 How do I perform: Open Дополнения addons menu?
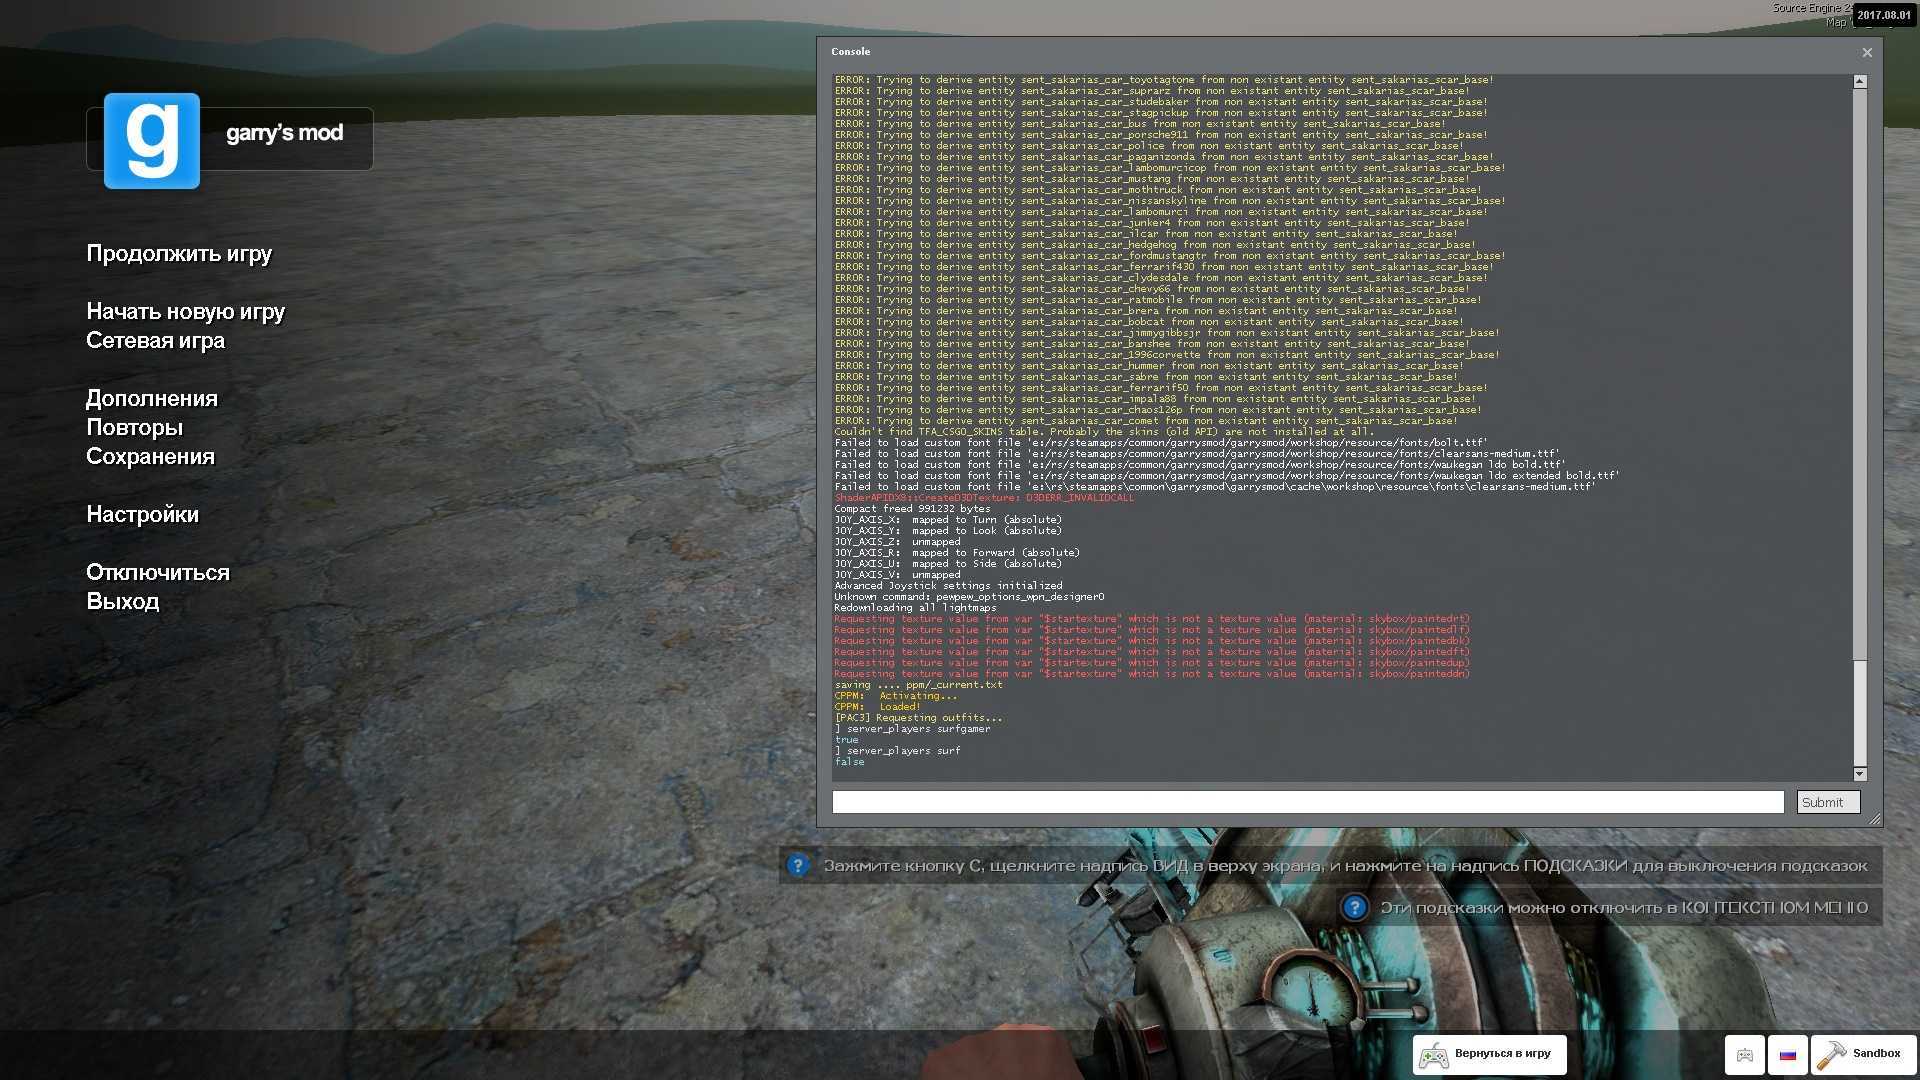click(152, 399)
